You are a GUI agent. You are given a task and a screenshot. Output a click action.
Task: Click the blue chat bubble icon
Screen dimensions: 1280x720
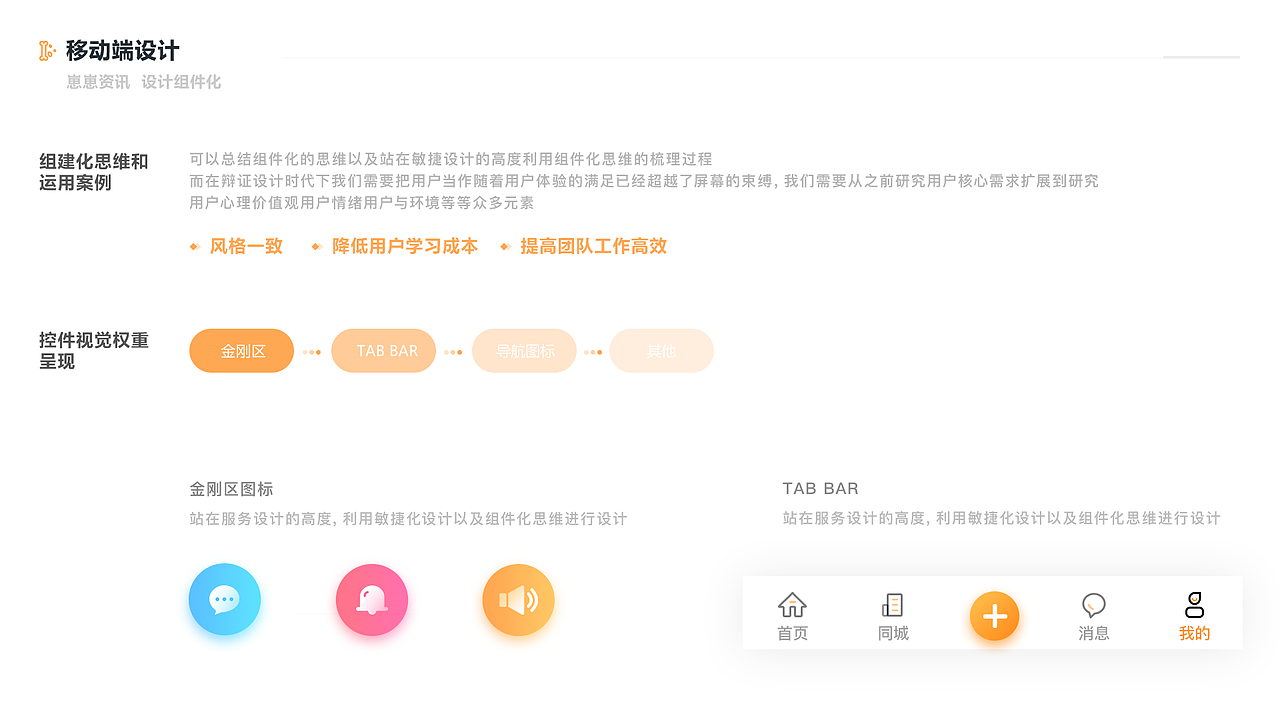pyautogui.click(x=224, y=599)
